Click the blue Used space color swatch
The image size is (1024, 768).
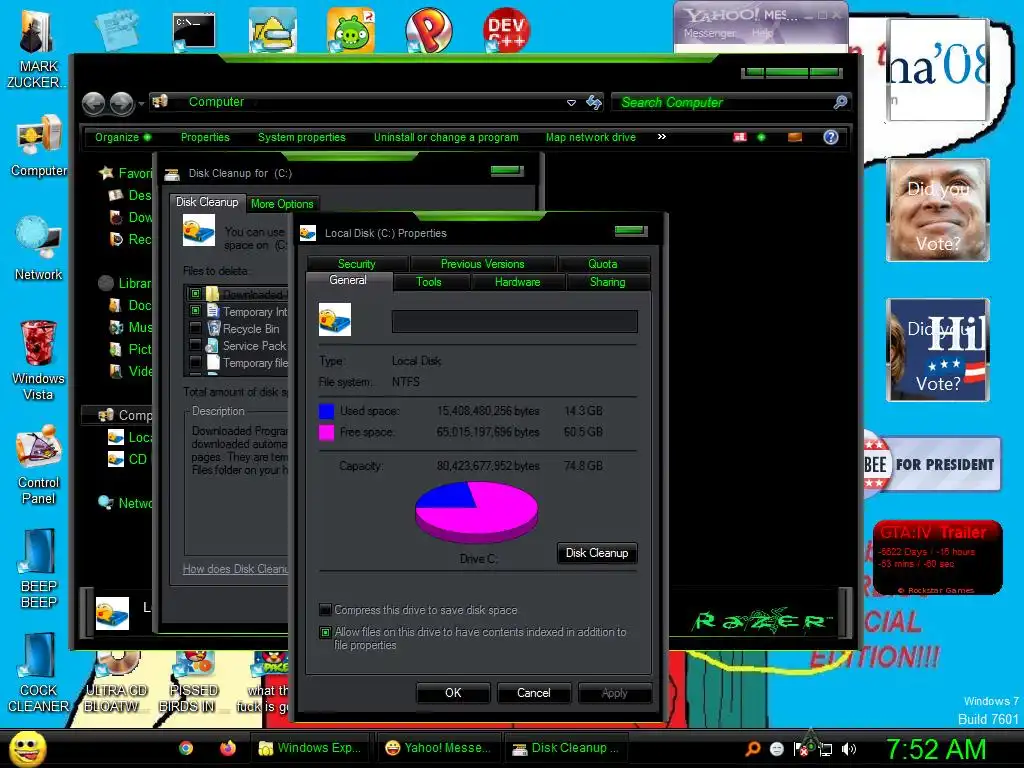click(327, 411)
